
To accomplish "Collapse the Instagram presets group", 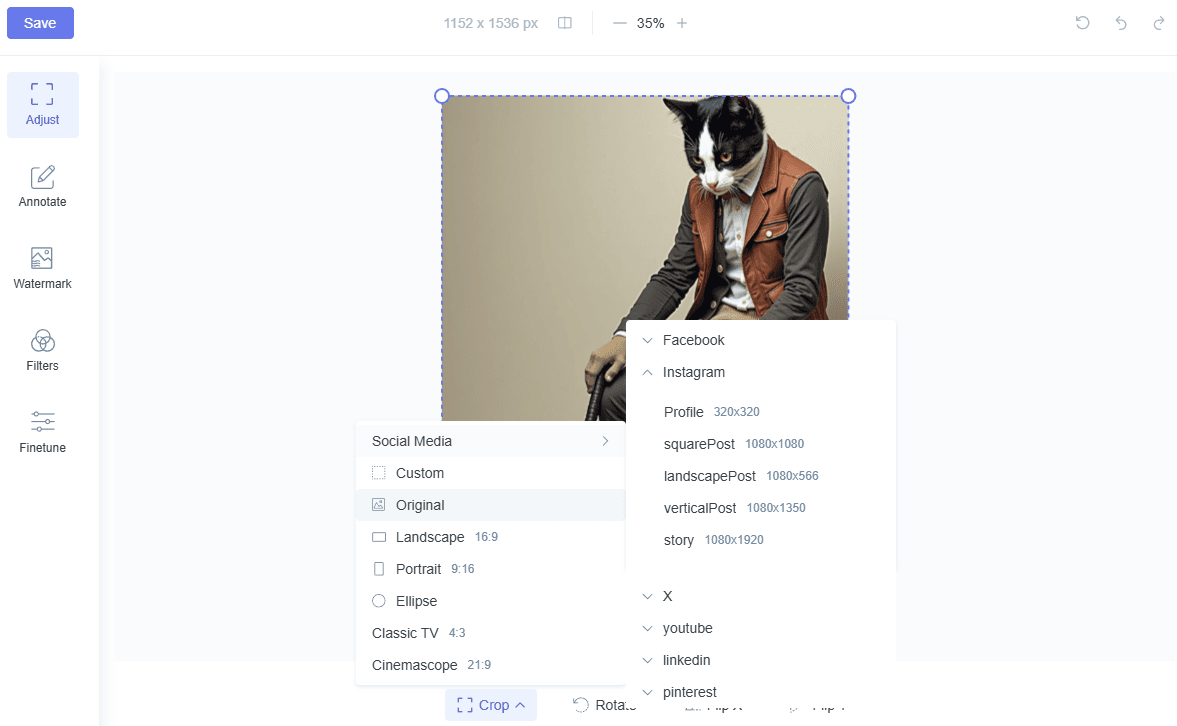I will click(761, 372).
